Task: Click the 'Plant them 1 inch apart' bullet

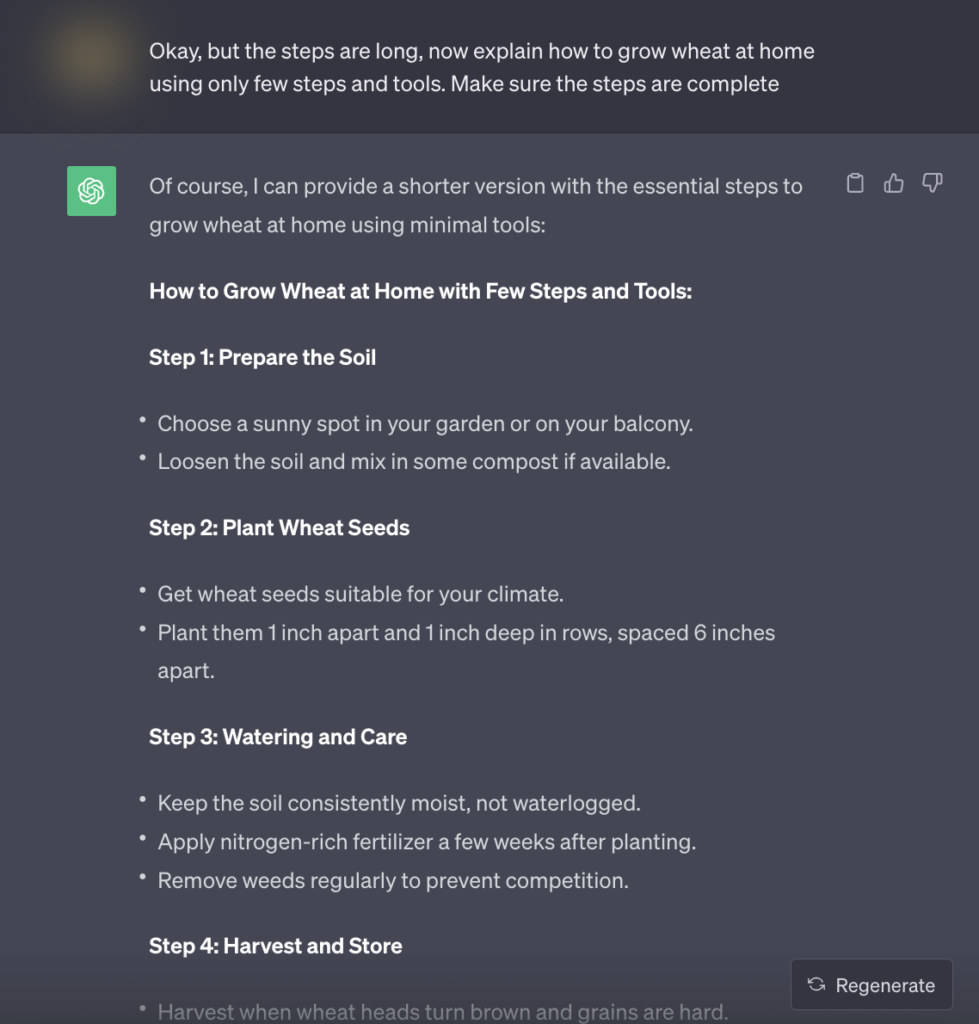Action: tap(466, 633)
